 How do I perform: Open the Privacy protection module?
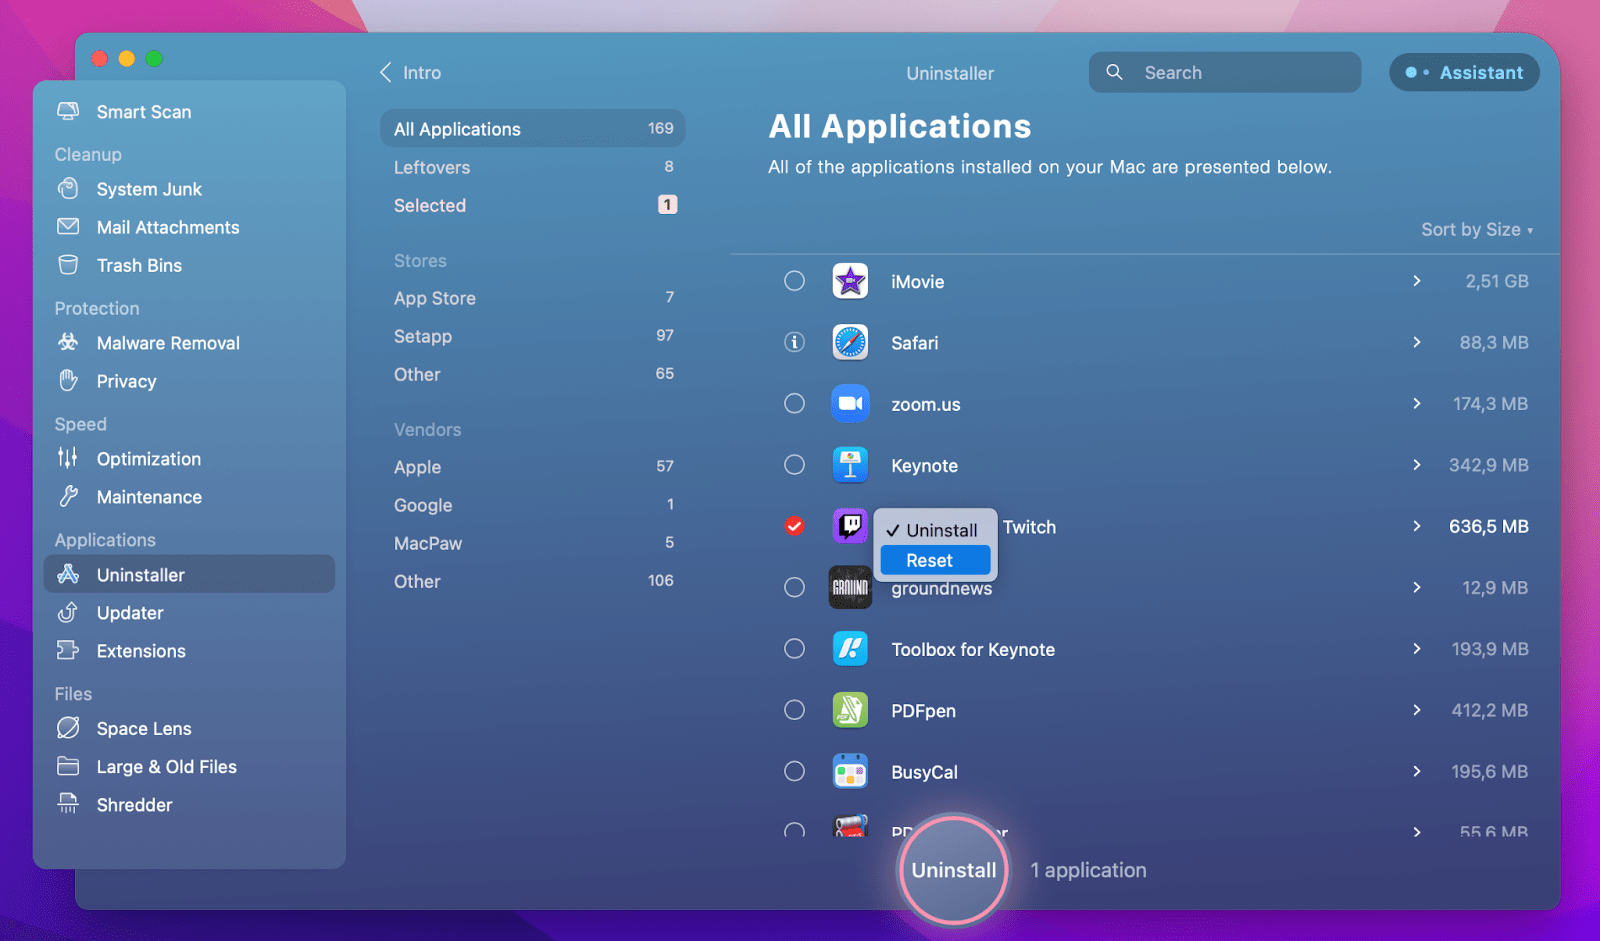[x=127, y=381]
